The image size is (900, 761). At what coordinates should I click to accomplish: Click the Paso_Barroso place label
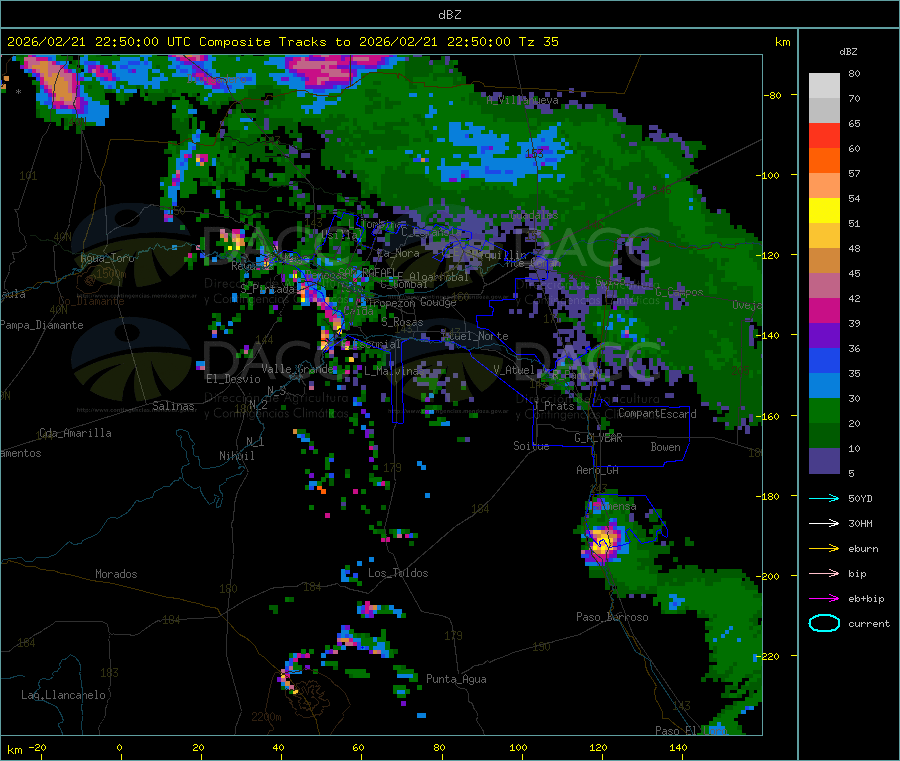click(612, 617)
